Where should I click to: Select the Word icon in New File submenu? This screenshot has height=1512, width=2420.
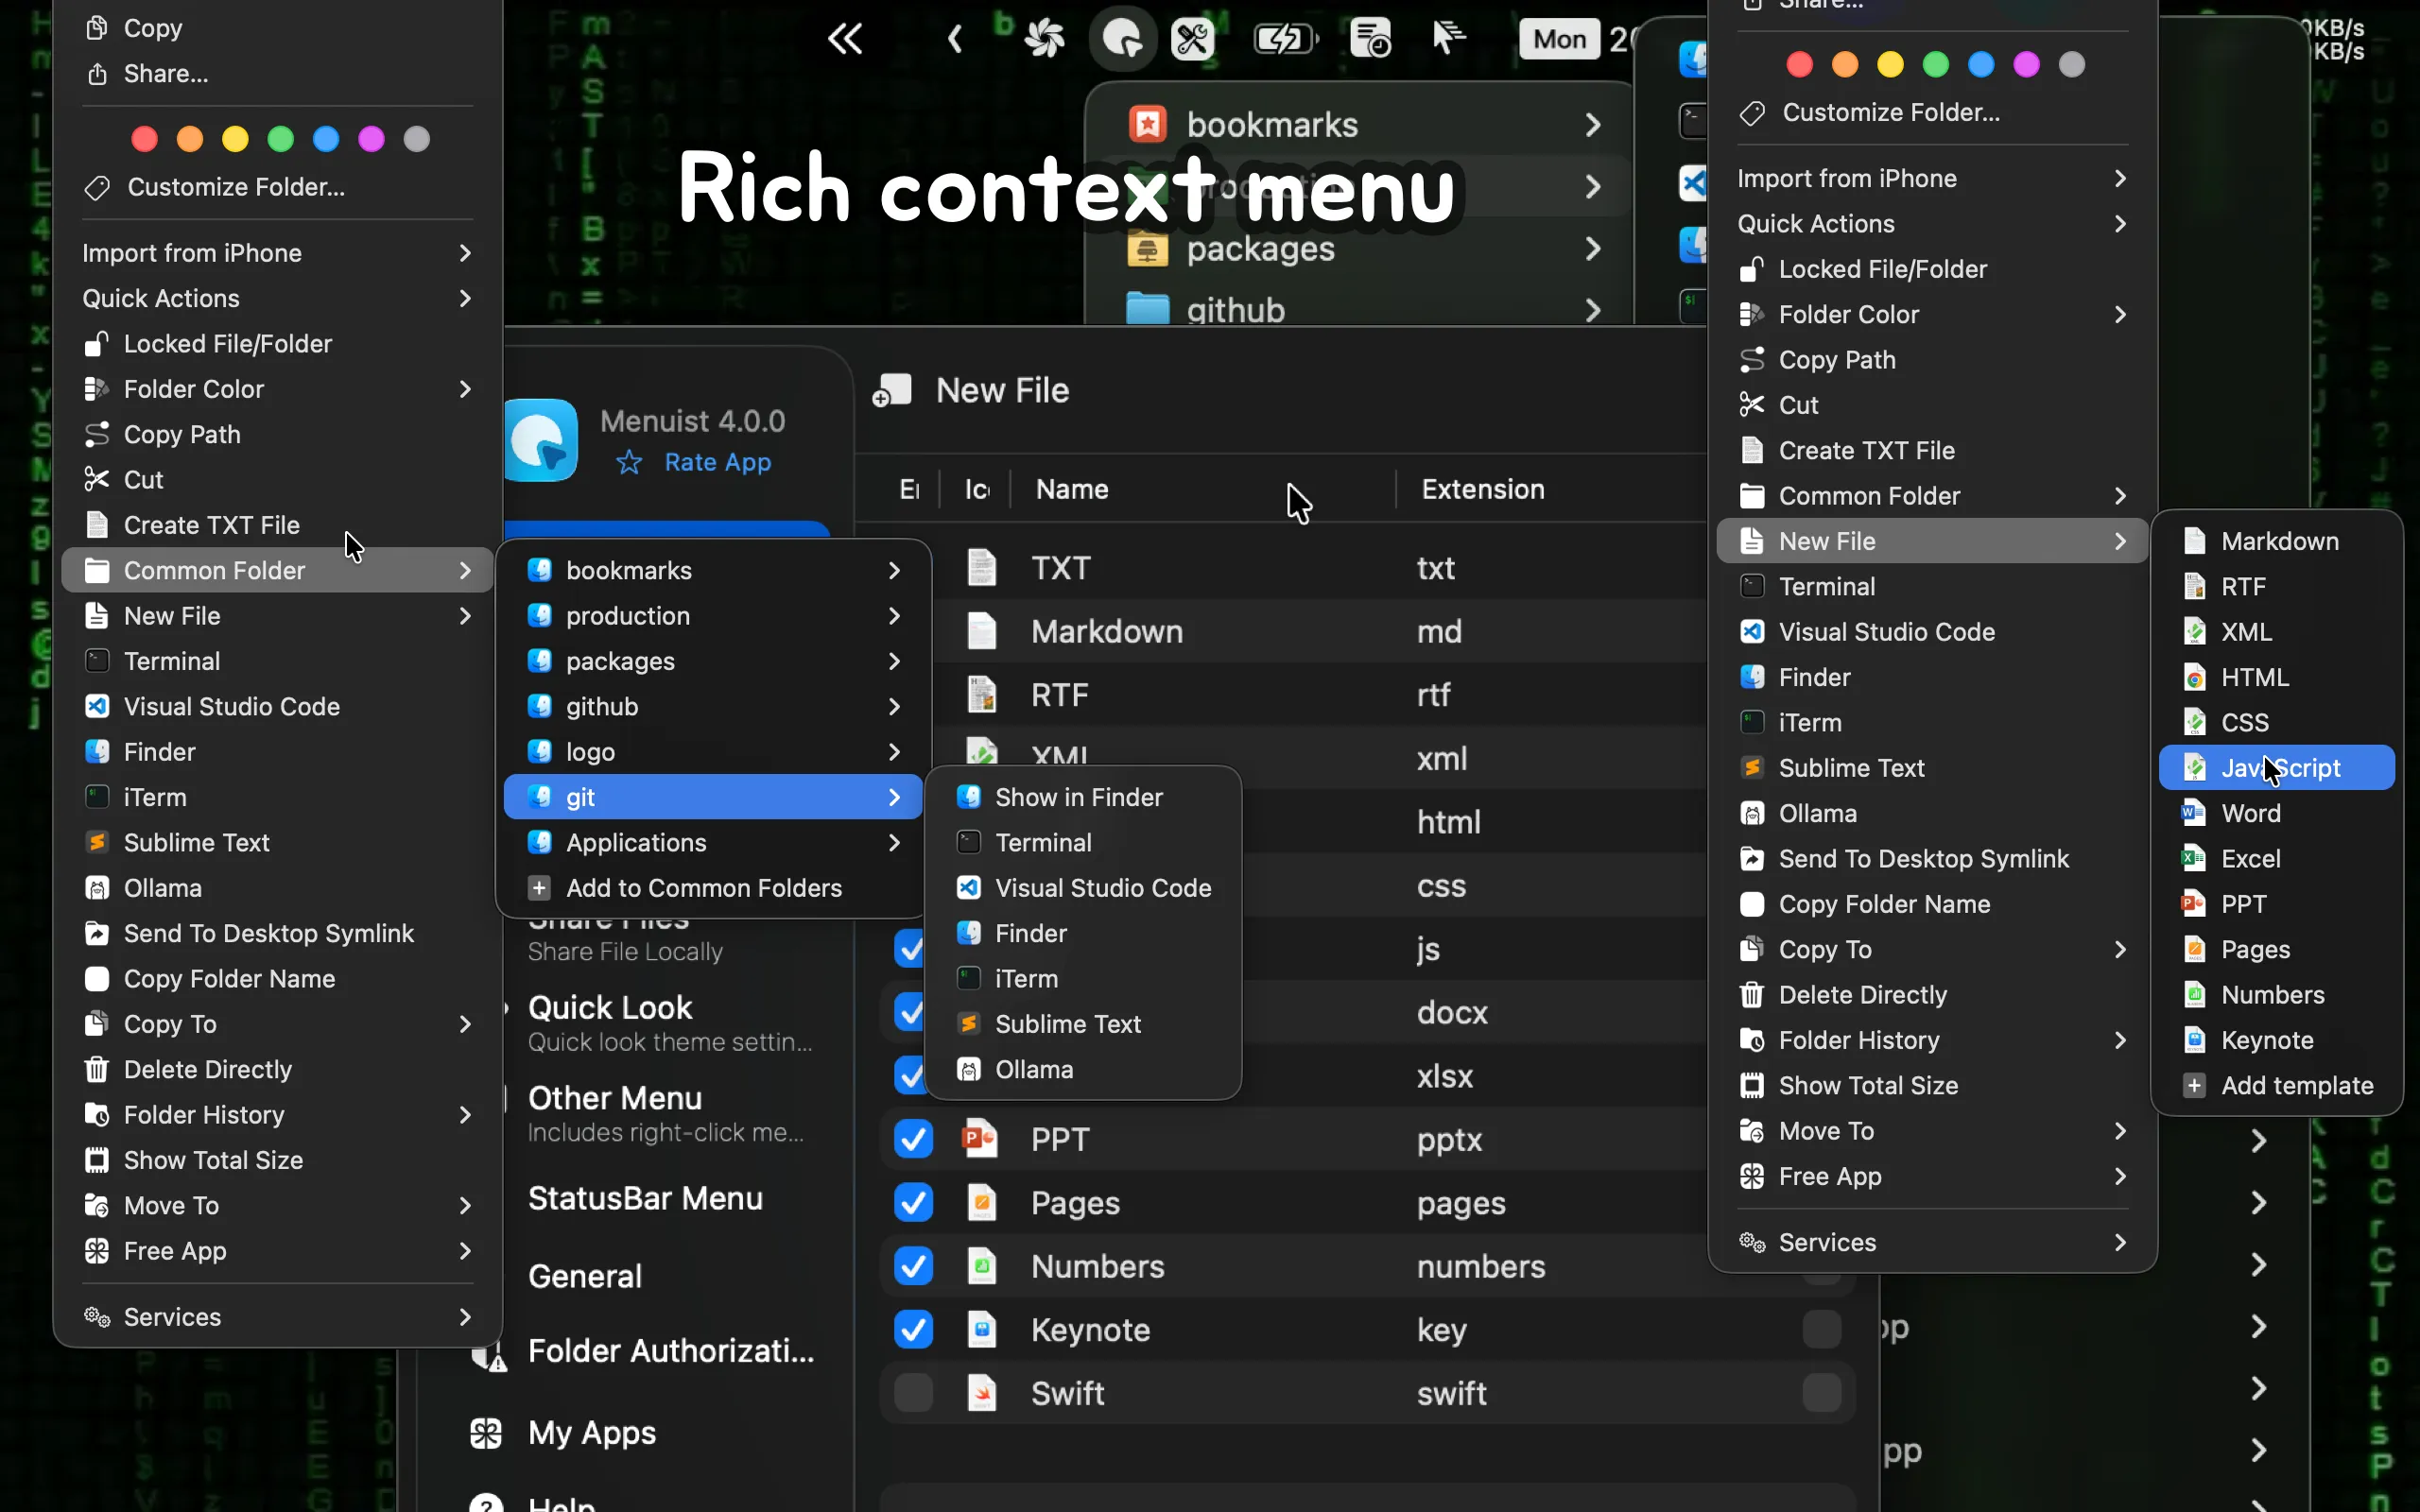coord(2194,813)
